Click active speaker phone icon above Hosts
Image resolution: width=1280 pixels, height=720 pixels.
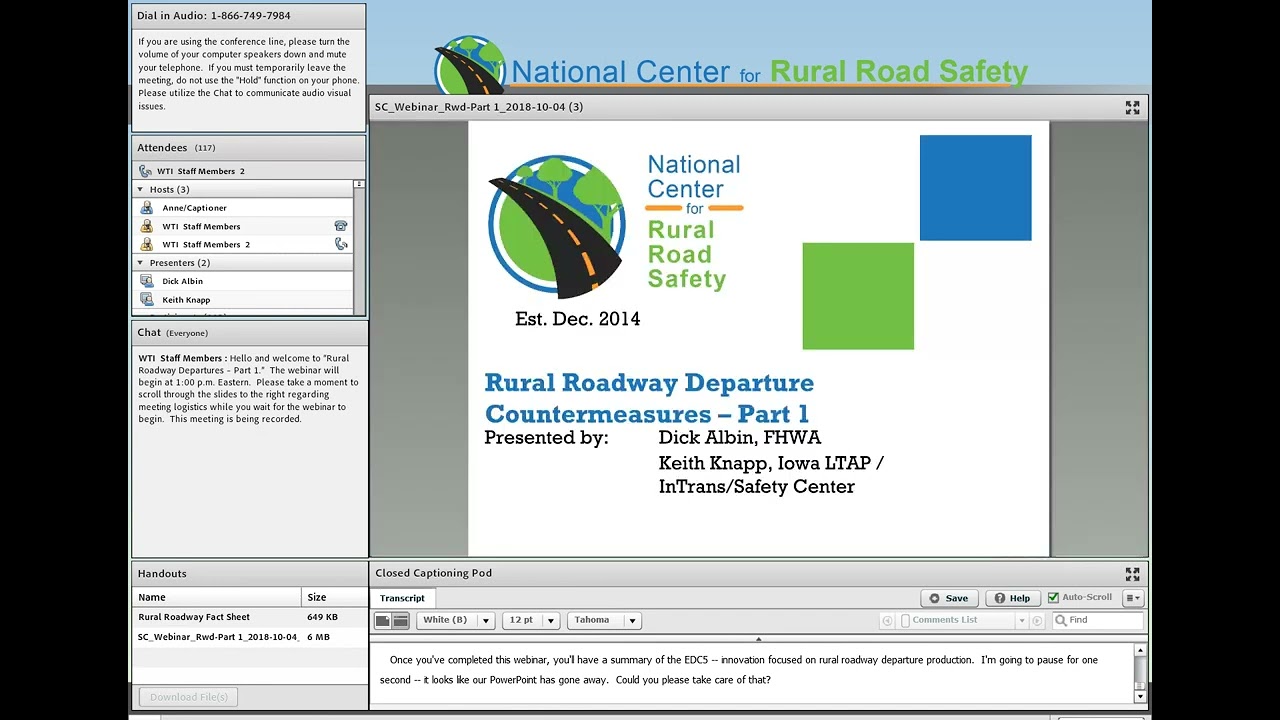point(145,171)
